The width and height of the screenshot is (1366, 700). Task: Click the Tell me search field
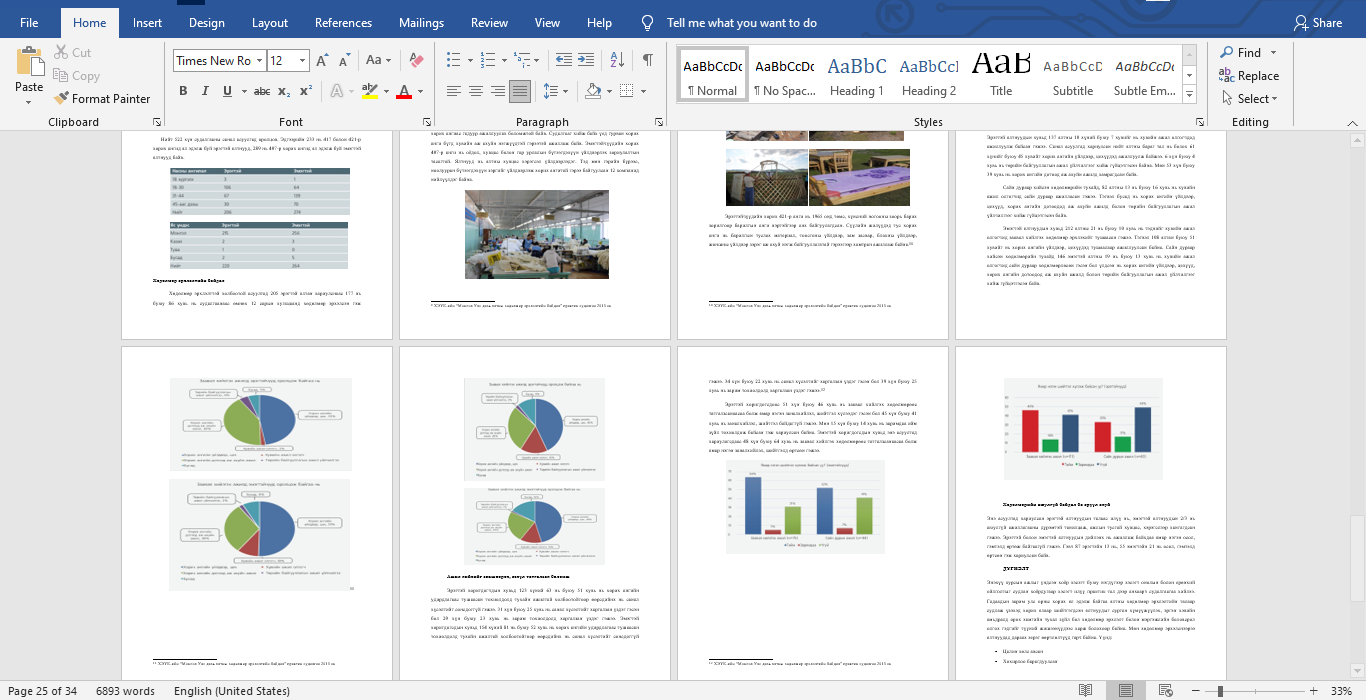tap(741, 23)
